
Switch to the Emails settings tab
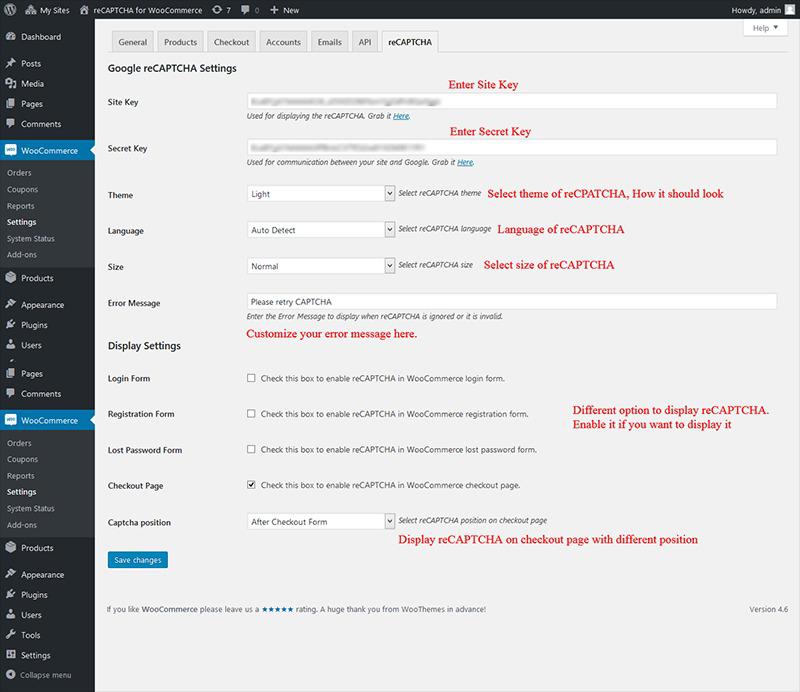pyautogui.click(x=330, y=42)
